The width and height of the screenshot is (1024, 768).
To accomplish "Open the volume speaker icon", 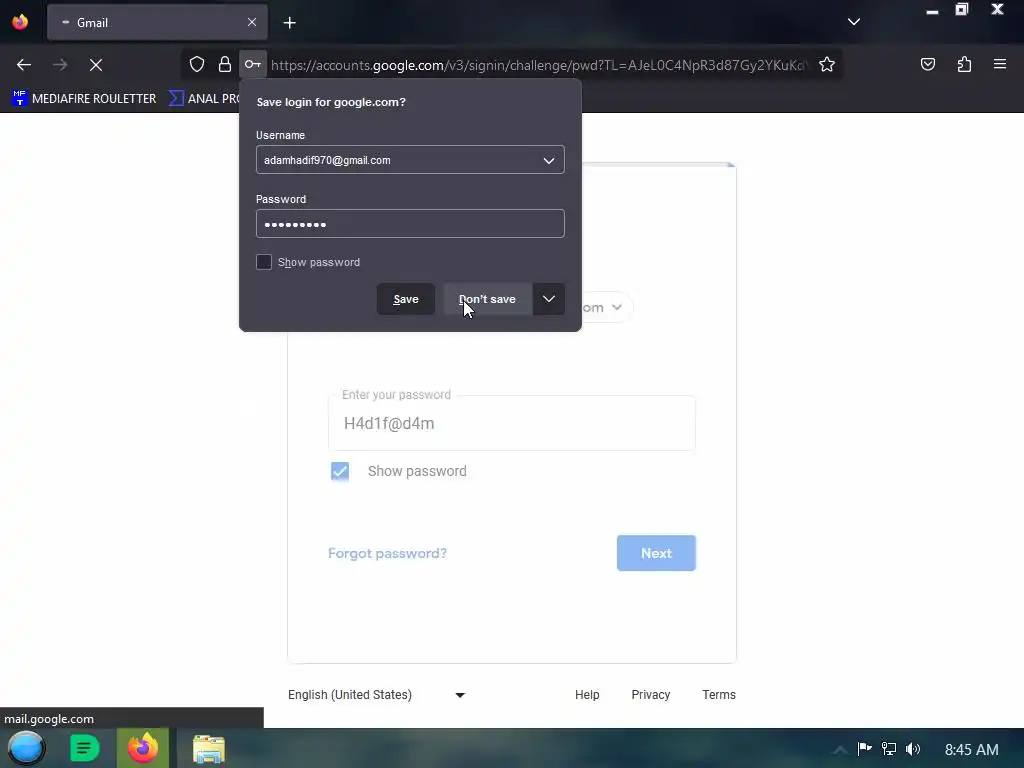I will (x=913, y=748).
